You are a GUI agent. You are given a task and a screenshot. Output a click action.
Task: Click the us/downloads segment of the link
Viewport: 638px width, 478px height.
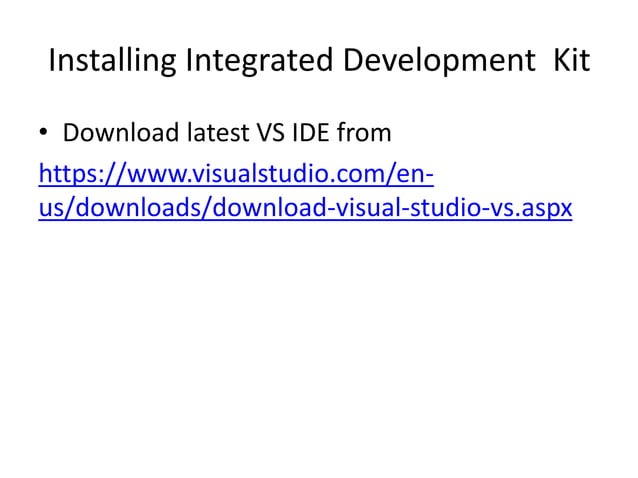[x=122, y=207]
